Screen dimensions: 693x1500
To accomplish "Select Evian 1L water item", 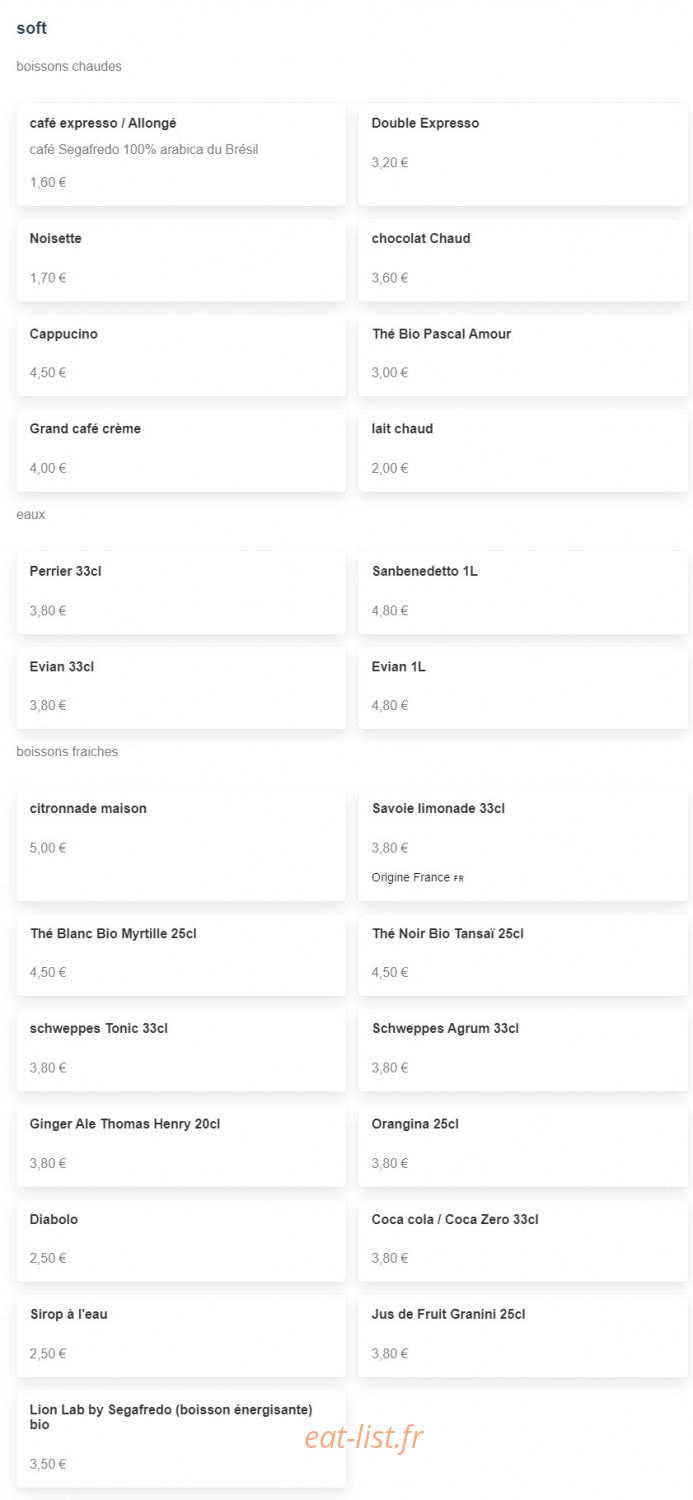I will 523,687.
